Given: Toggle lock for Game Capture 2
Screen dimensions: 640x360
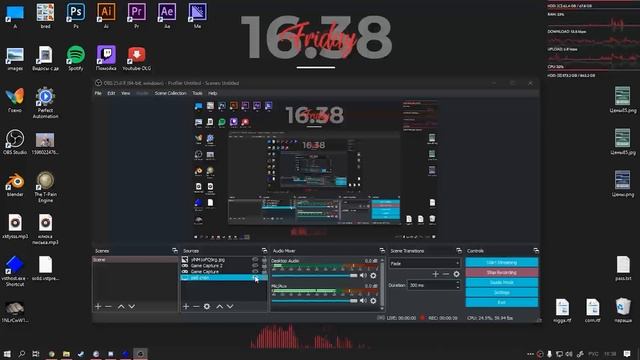Looking at the screenshot, I should 264,266.
